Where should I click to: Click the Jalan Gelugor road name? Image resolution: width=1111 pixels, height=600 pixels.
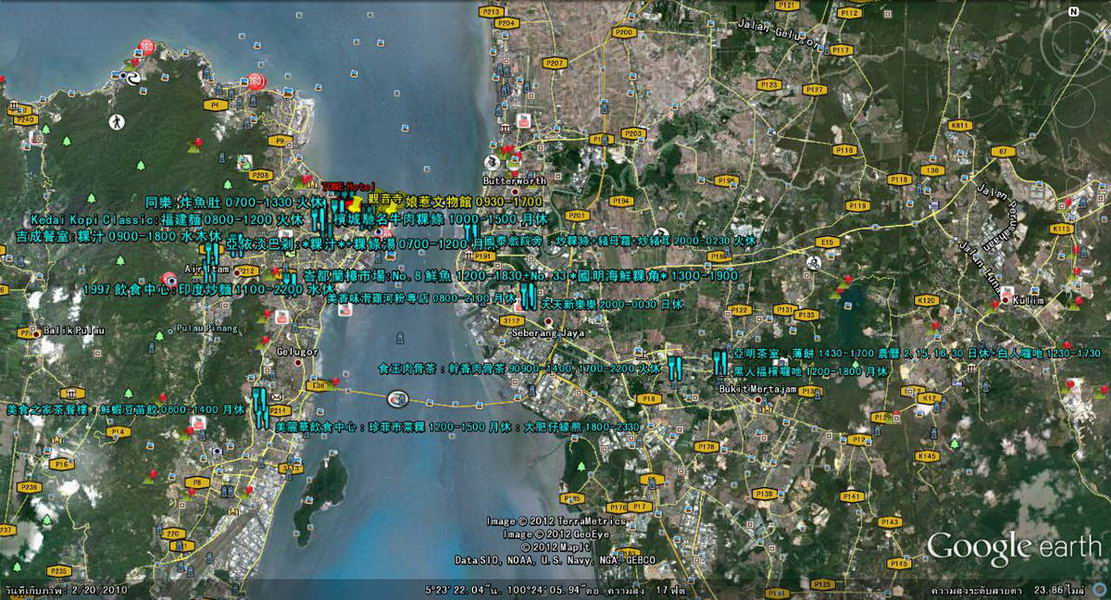tap(779, 33)
